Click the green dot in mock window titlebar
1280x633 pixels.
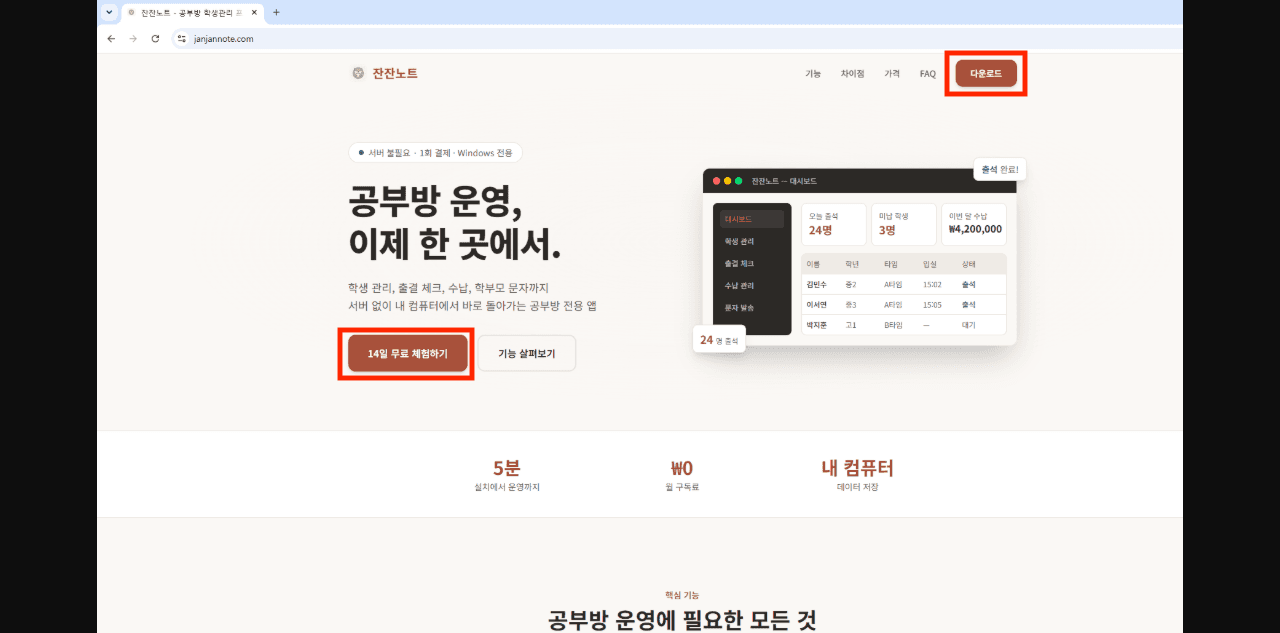[x=739, y=181]
